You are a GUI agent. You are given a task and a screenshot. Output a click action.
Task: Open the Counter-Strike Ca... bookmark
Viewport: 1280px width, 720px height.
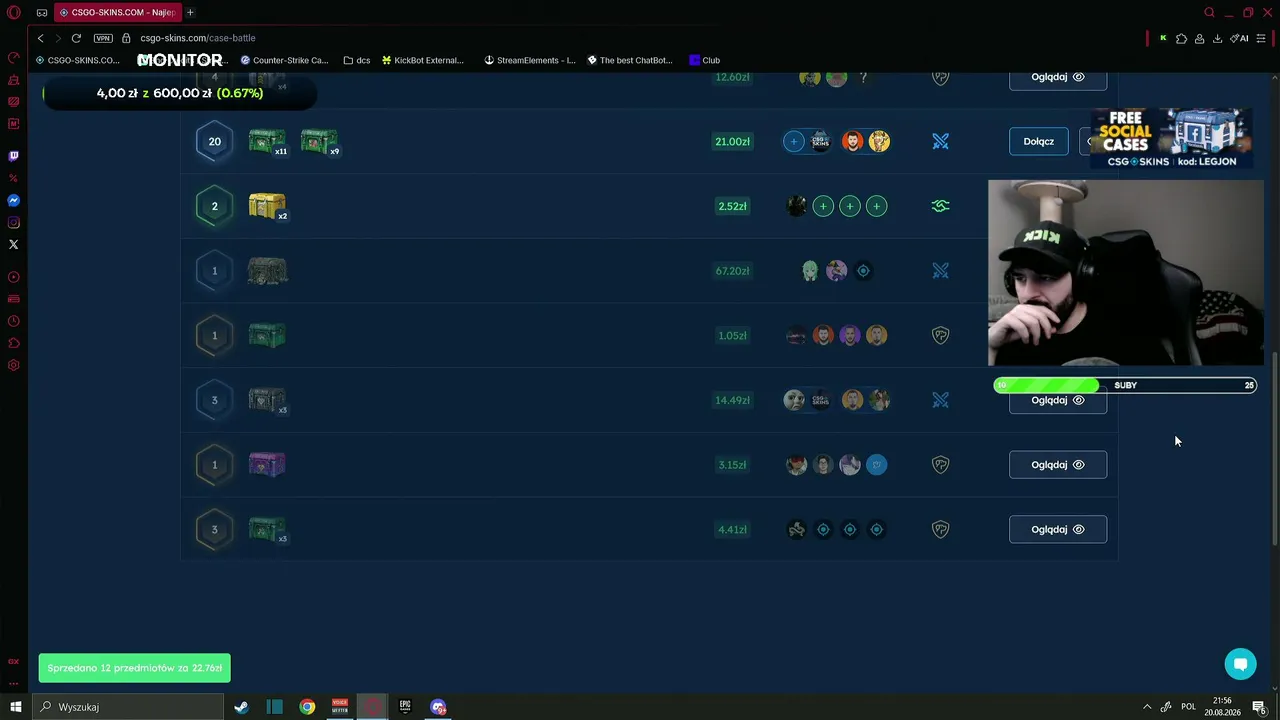coord(284,60)
